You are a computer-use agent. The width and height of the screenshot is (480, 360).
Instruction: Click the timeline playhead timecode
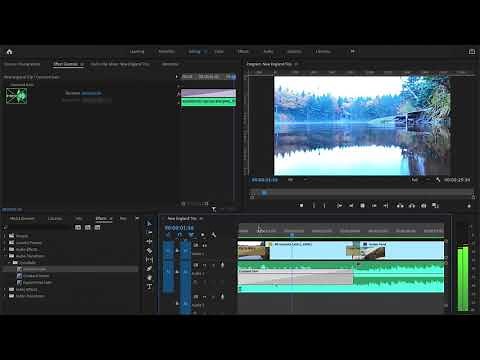pos(179,228)
